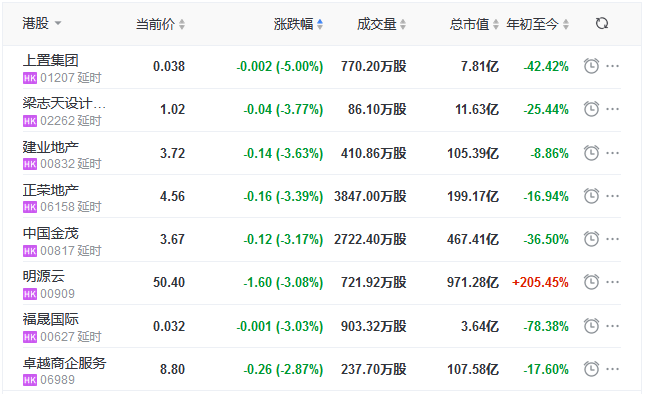Set price alert for 上置集团
This screenshot has height=394, width=646.
pos(591,66)
